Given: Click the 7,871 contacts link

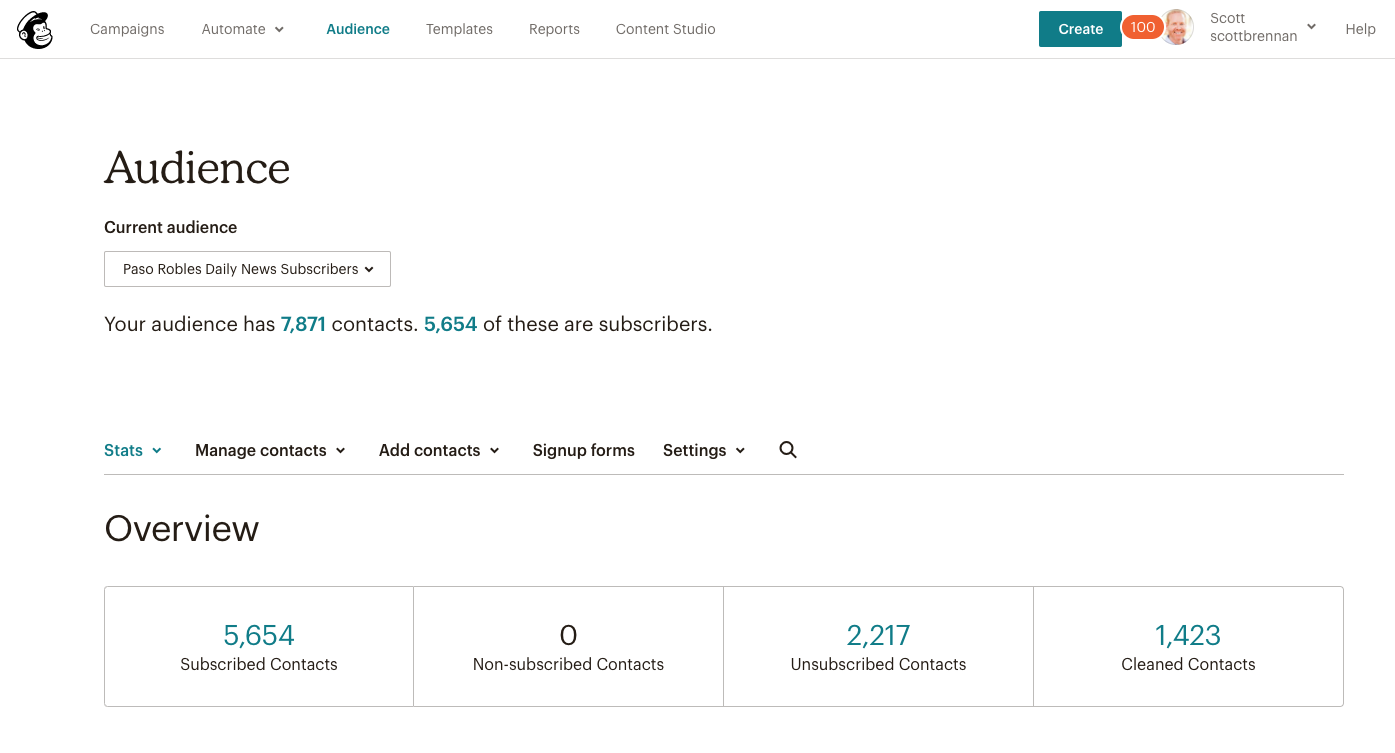Looking at the screenshot, I should [x=303, y=324].
